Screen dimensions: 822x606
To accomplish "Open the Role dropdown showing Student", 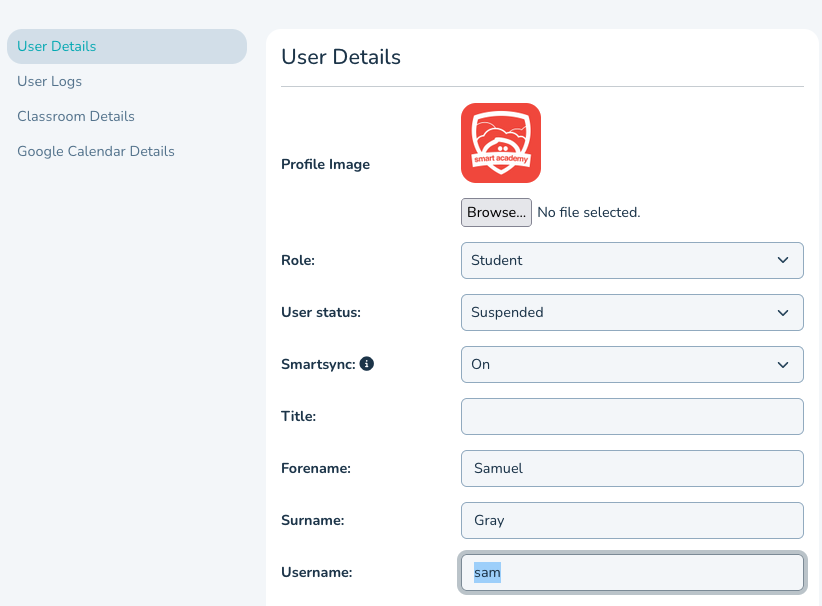I will pyautogui.click(x=632, y=260).
